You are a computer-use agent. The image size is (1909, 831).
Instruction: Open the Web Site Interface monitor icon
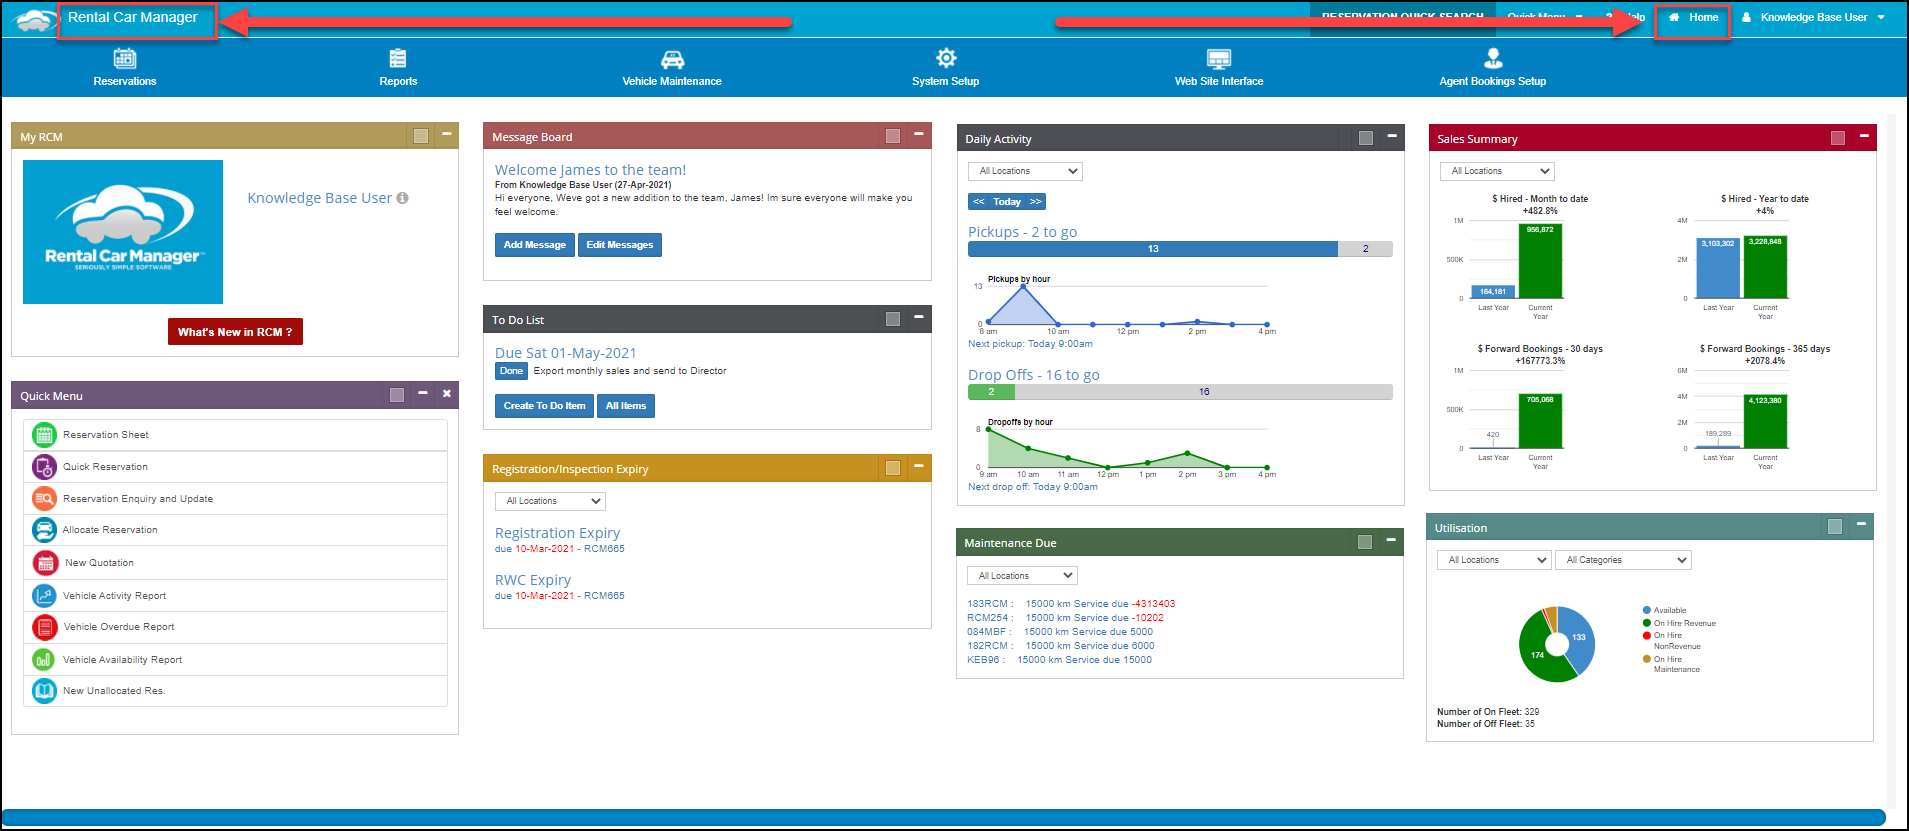1219,59
